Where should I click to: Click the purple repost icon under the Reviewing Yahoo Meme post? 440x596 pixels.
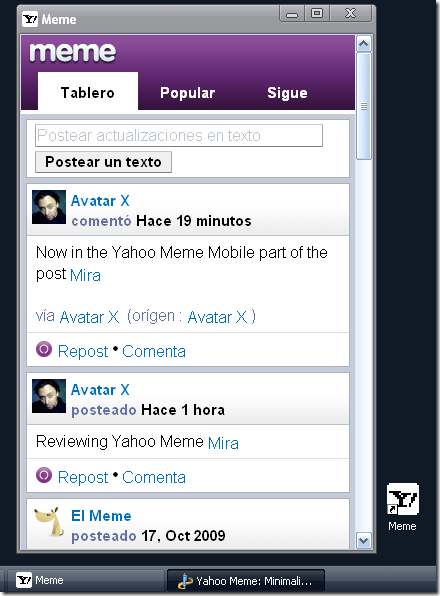(x=44, y=475)
